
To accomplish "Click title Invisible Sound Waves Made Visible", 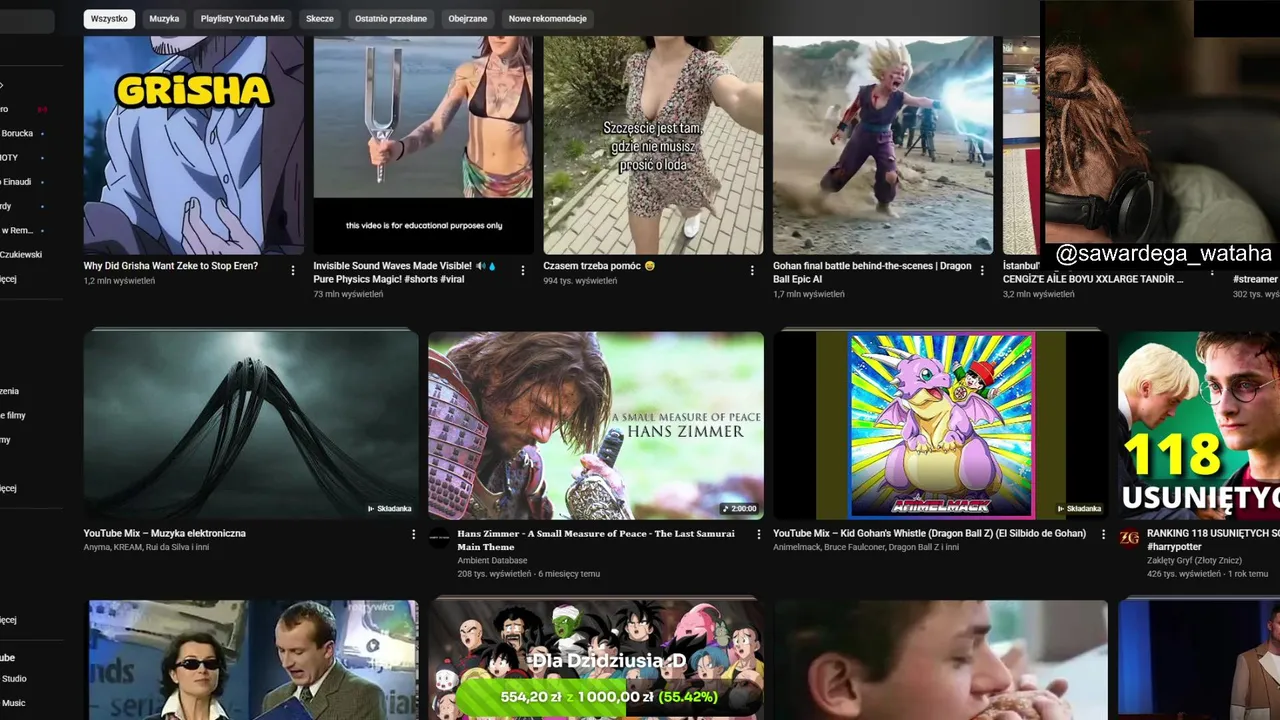I will [x=405, y=273].
